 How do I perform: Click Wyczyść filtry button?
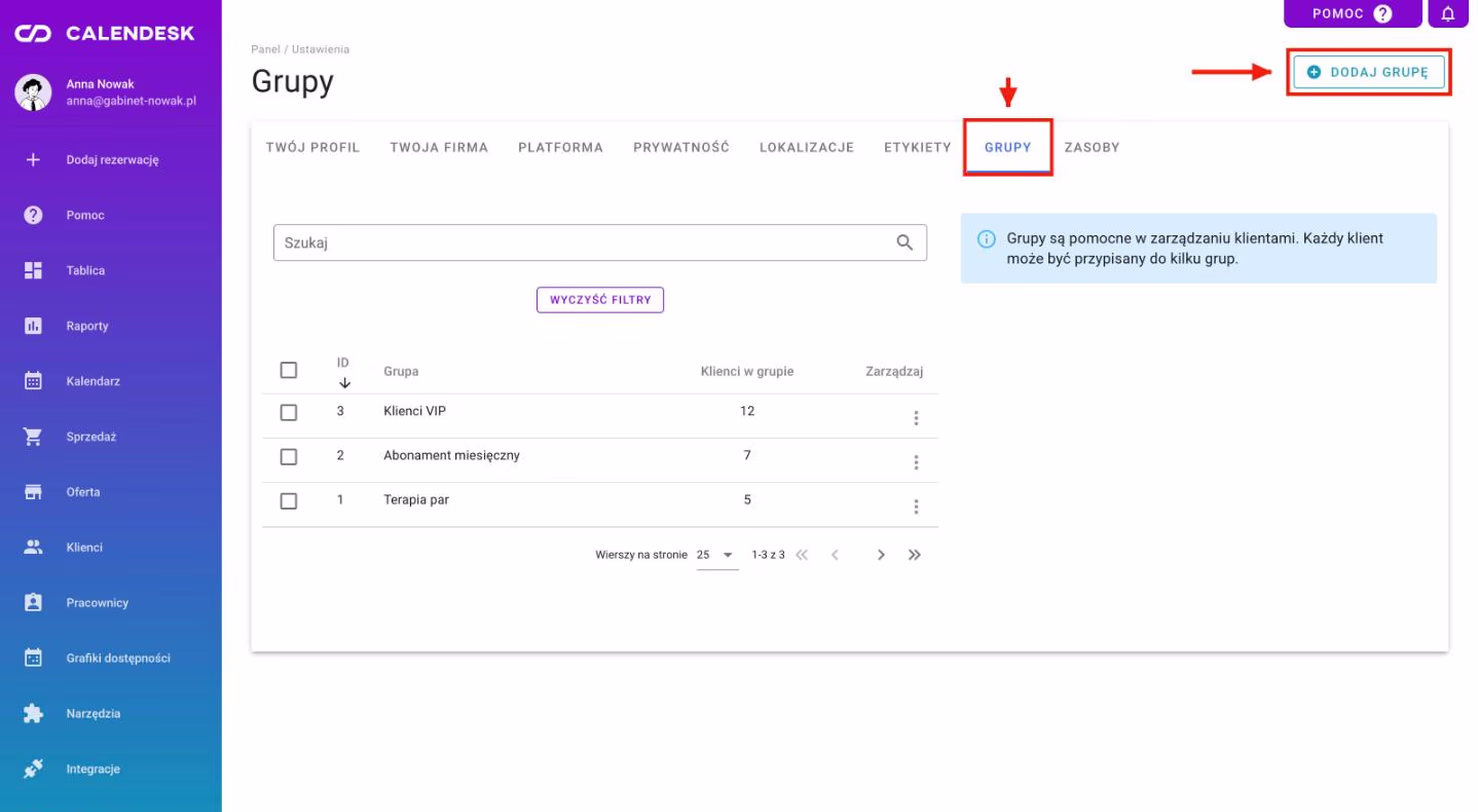(600, 300)
